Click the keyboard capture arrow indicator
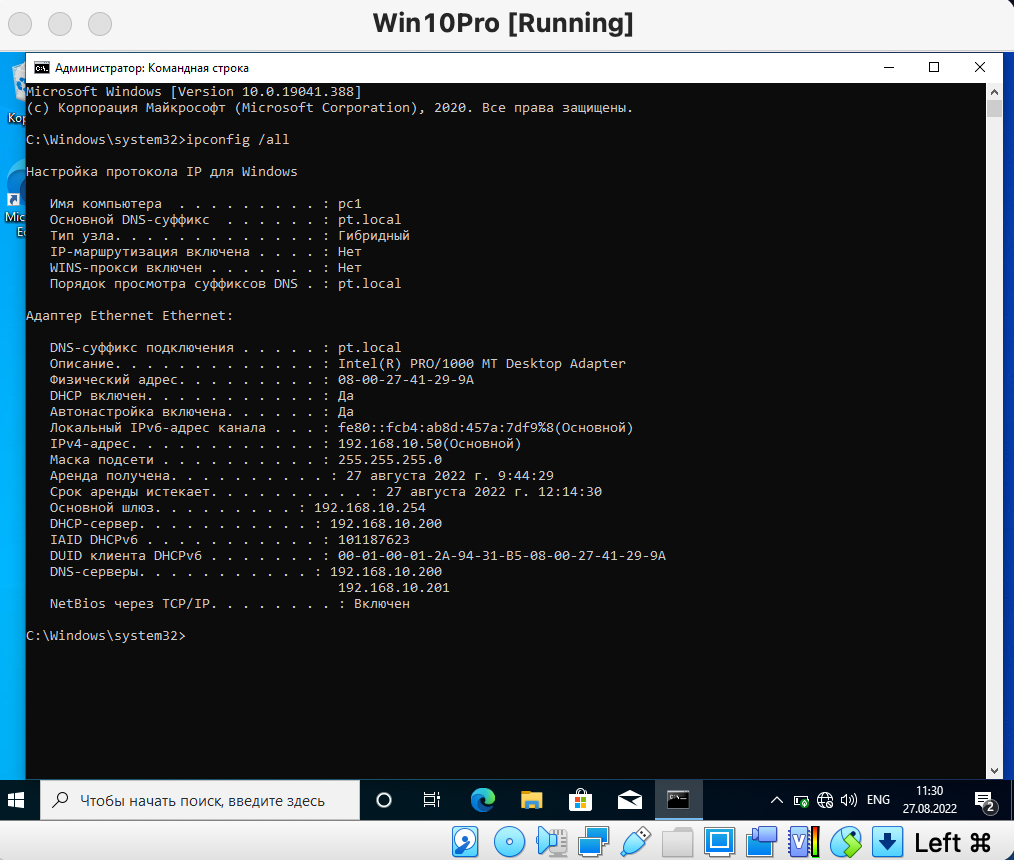The image size is (1014, 860). click(887, 842)
